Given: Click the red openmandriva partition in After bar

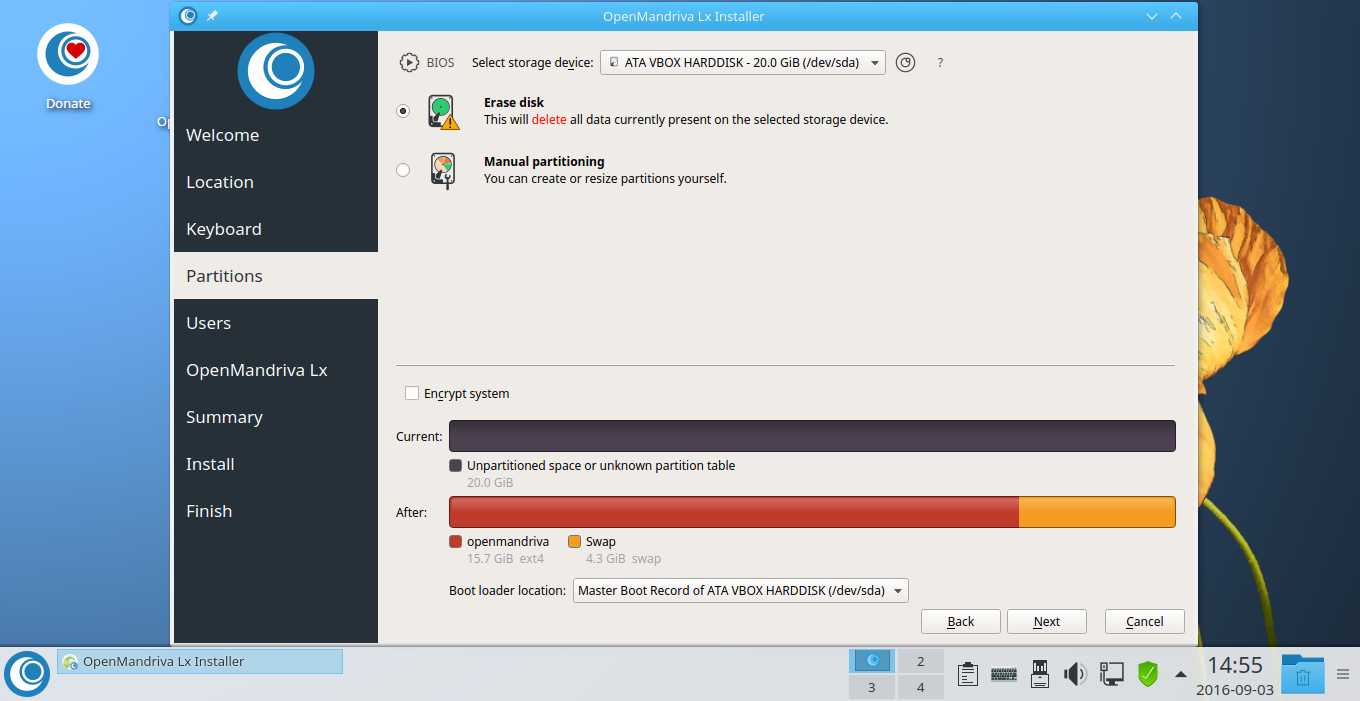Looking at the screenshot, I should point(734,512).
